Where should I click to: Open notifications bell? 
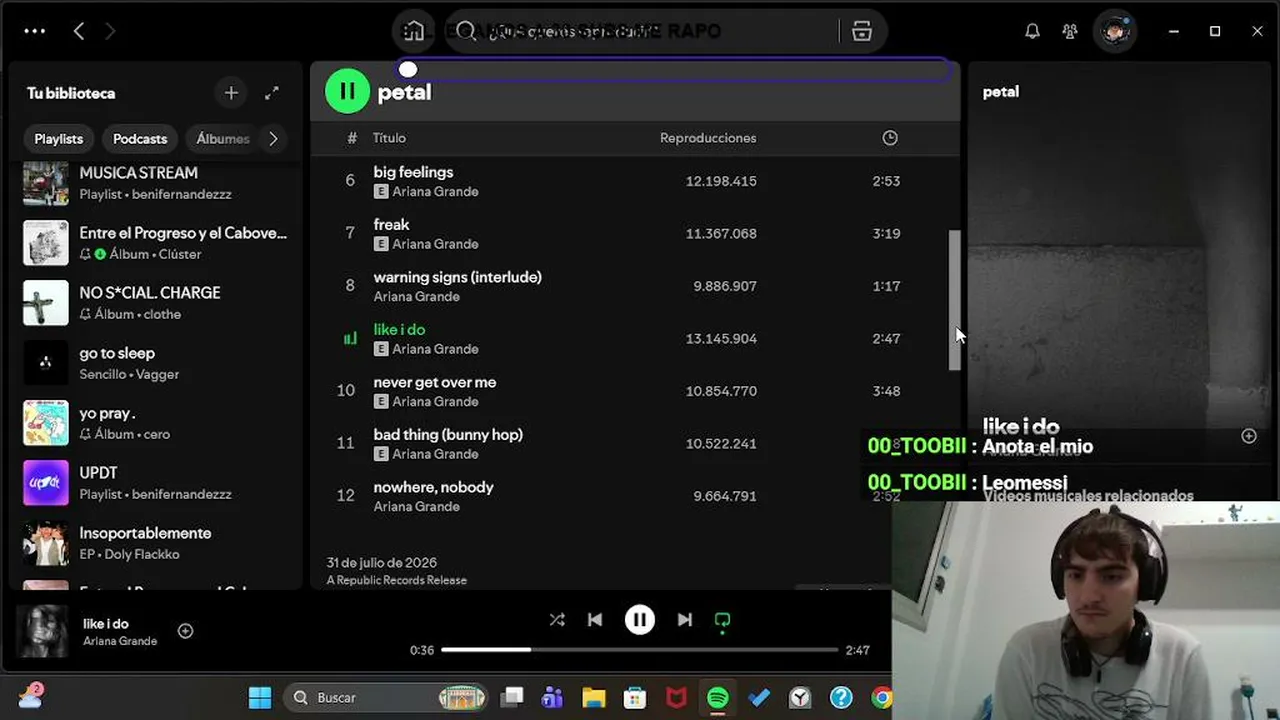pos(1032,31)
